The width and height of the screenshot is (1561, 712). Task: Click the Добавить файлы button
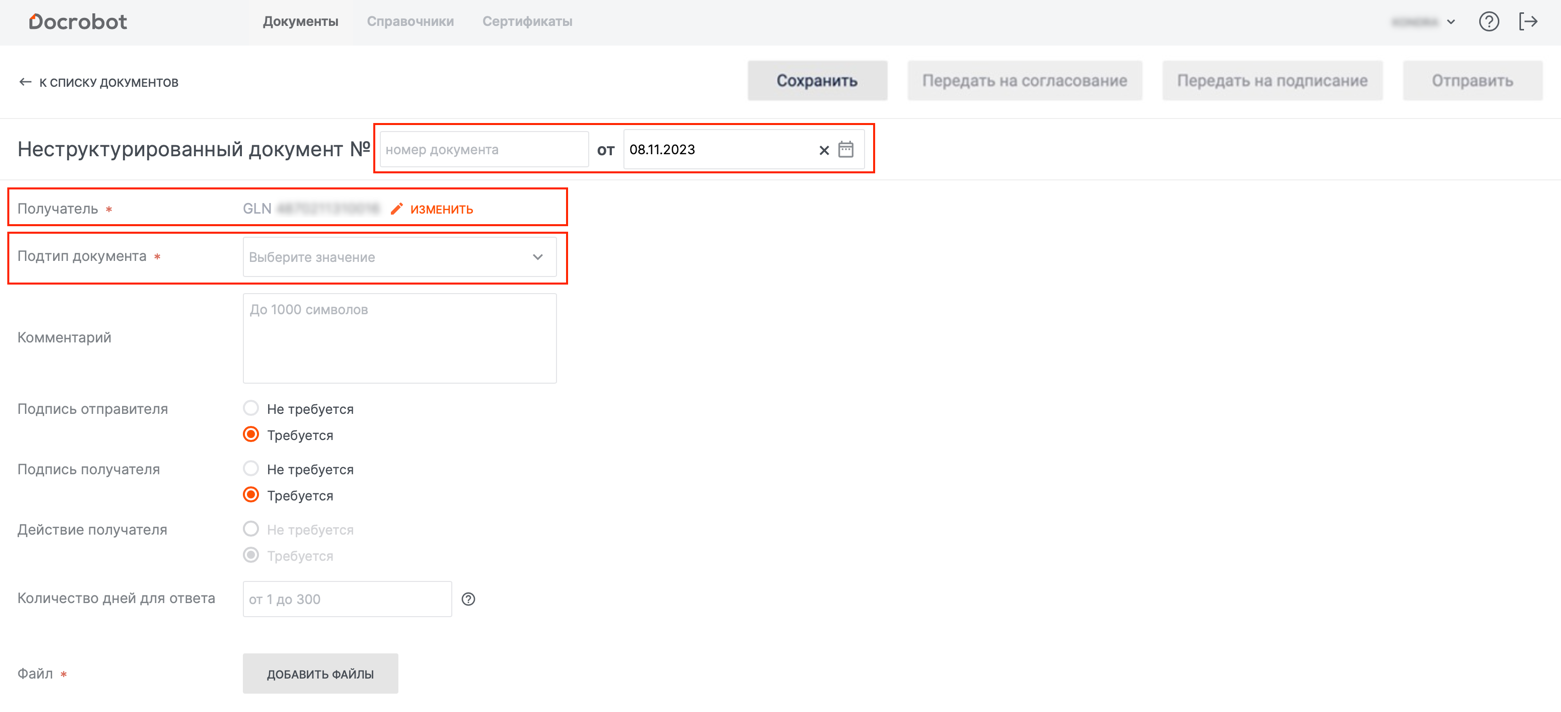pos(320,674)
